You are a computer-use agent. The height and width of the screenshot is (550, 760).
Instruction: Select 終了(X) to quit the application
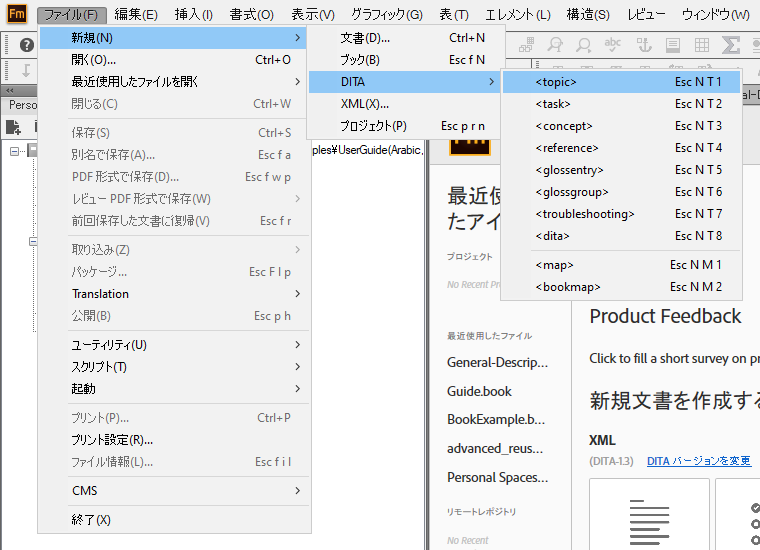click(x=91, y=520)
